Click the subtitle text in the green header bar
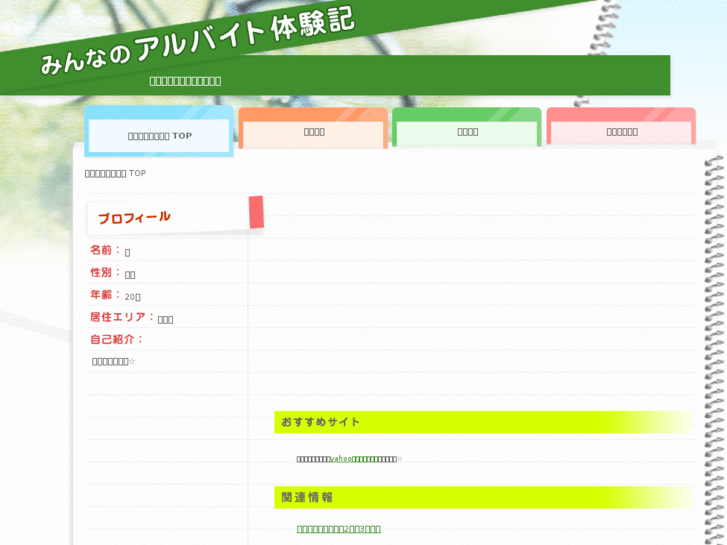This screenshot has height=545, width=727. pos(185,81)
